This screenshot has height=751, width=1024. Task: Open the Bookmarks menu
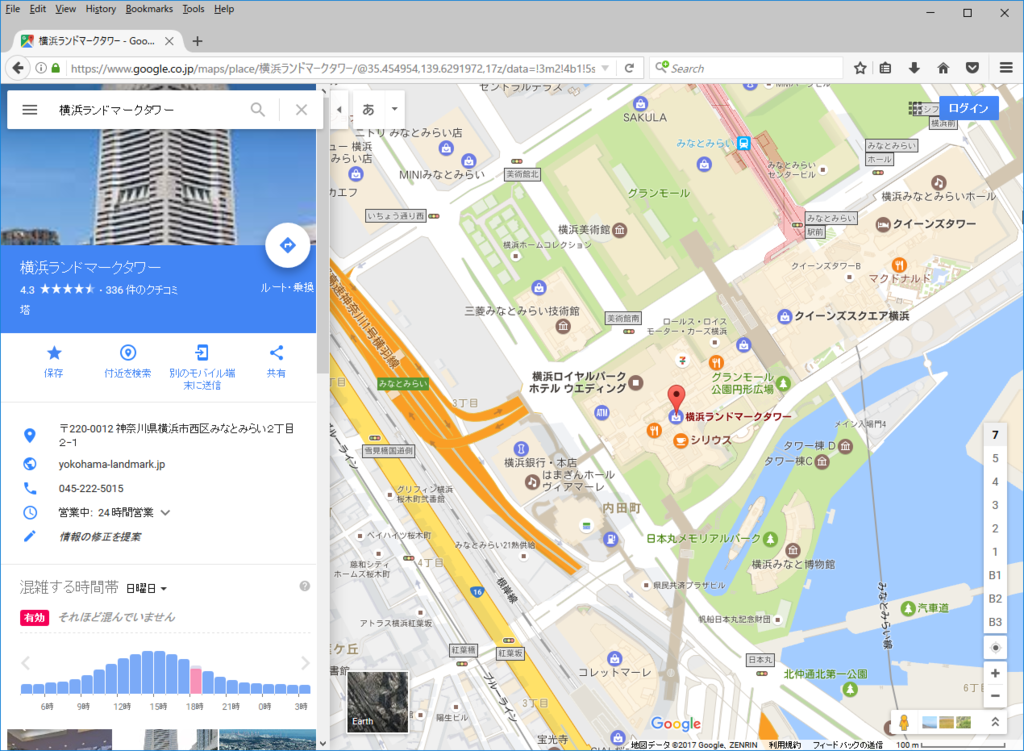click(x=149, y=9)
